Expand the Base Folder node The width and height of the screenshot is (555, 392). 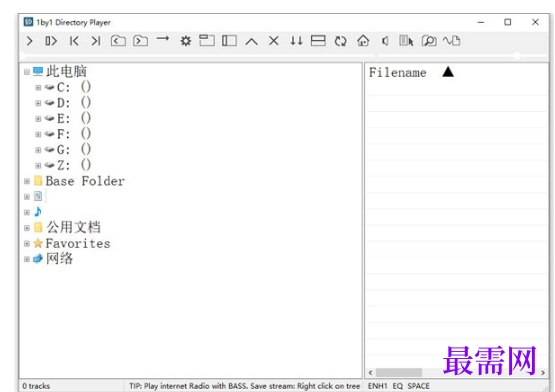pyautogui.click(x=27, y=181)
